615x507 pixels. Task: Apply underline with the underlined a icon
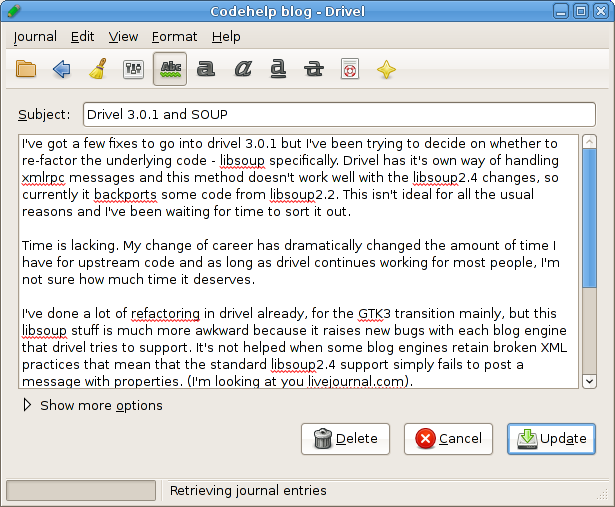(x=278, y=69)
